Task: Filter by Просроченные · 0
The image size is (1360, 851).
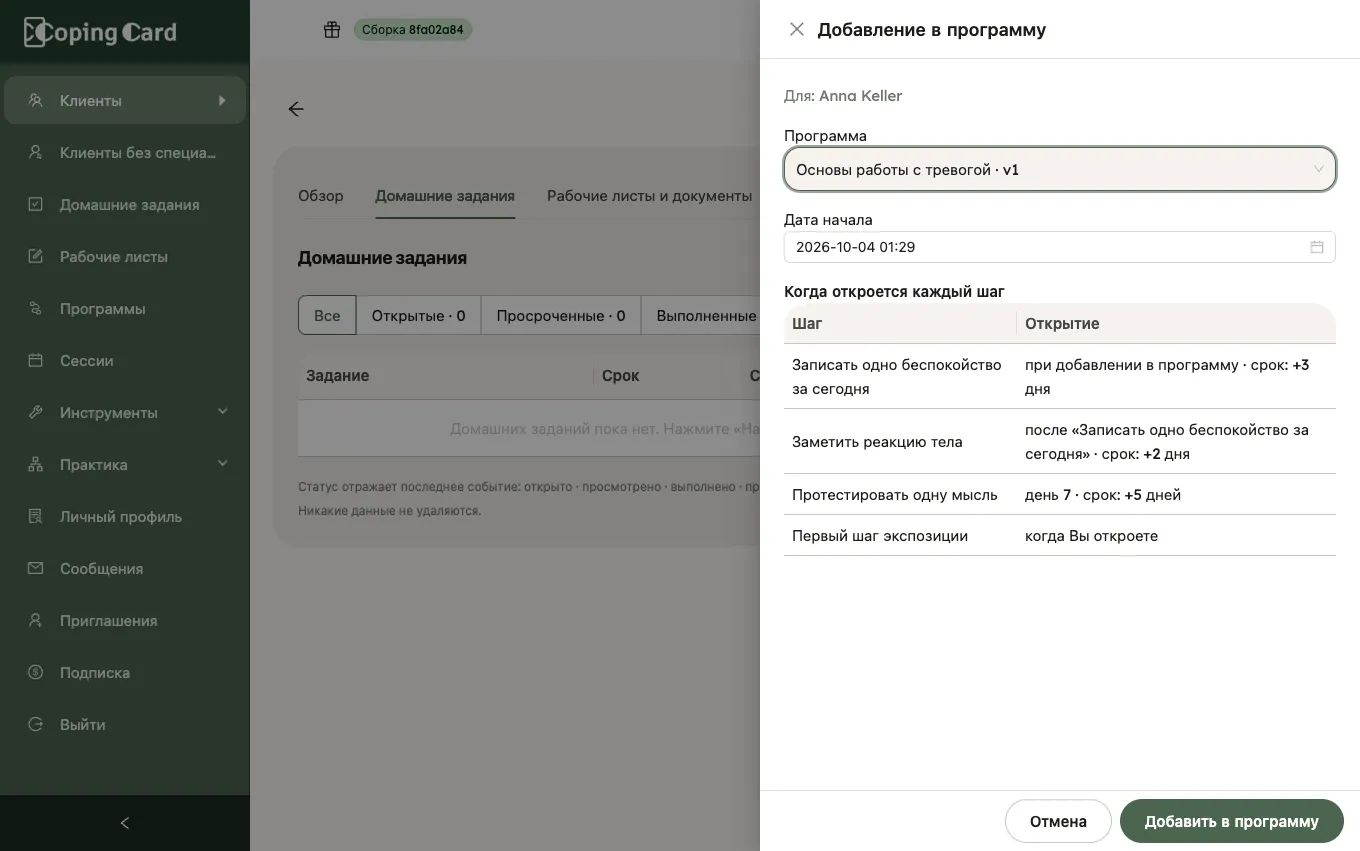Action: click(561, 315)
